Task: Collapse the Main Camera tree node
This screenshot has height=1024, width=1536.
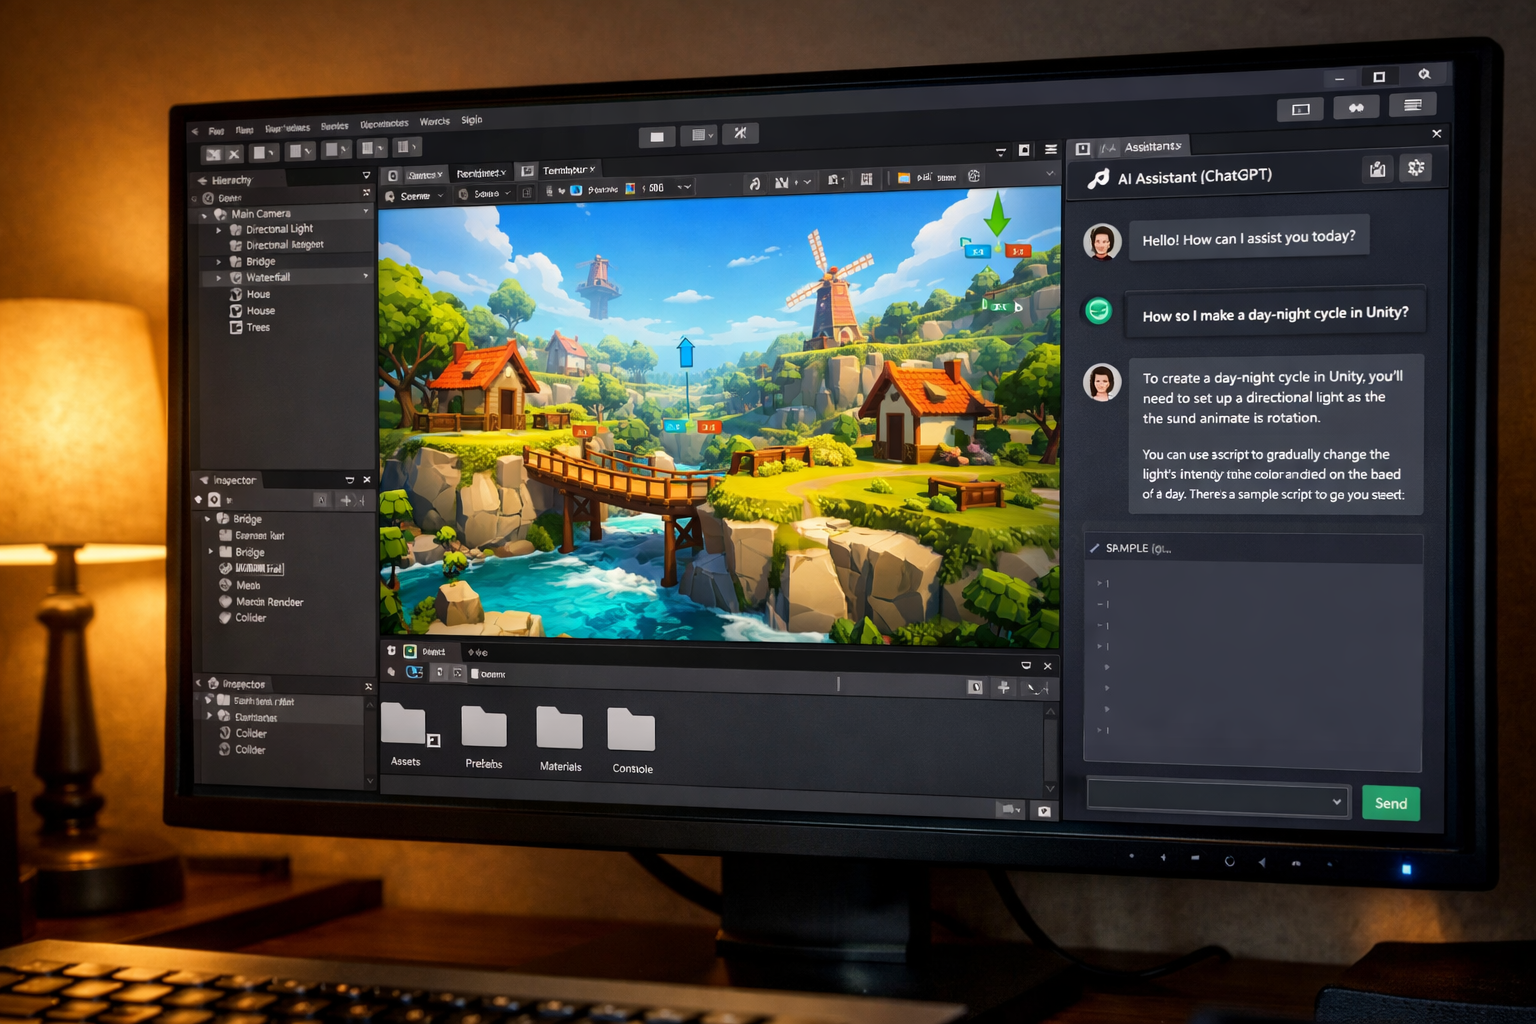Action: click(205, 215)
